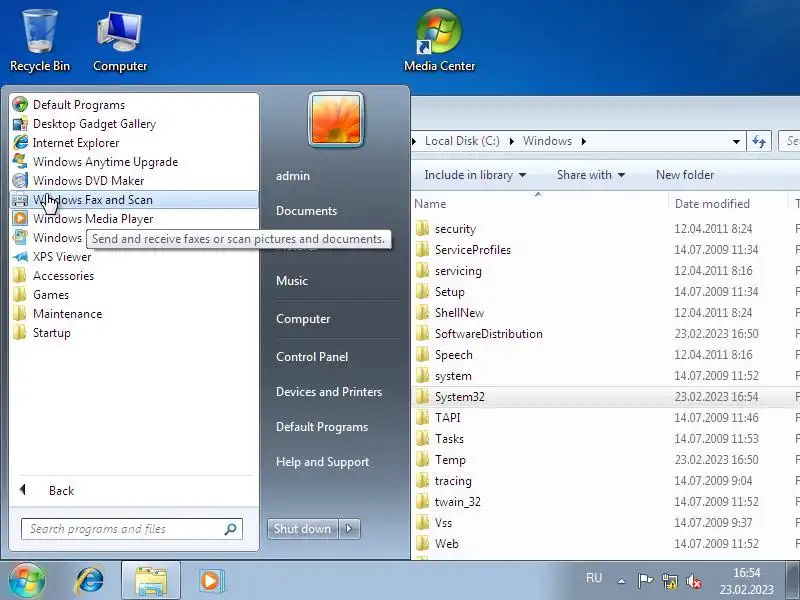Viewport: 800px width, 600px height.
Task: Open the Recycle Bin desktop icon
Action: 40,41
